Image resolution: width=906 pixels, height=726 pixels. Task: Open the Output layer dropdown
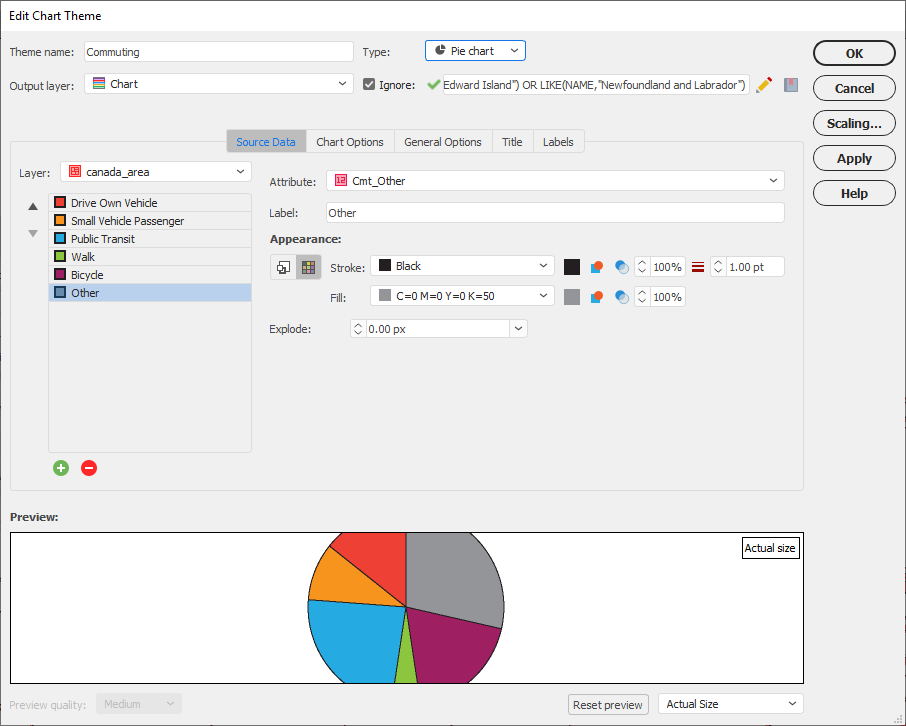coord(218,83)
